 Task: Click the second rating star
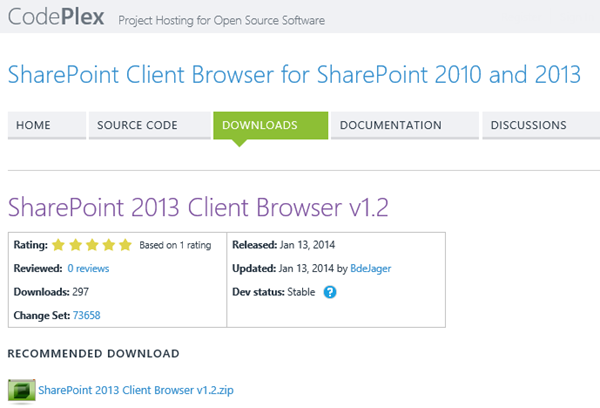pyautogui.click(x=75, y=245)
